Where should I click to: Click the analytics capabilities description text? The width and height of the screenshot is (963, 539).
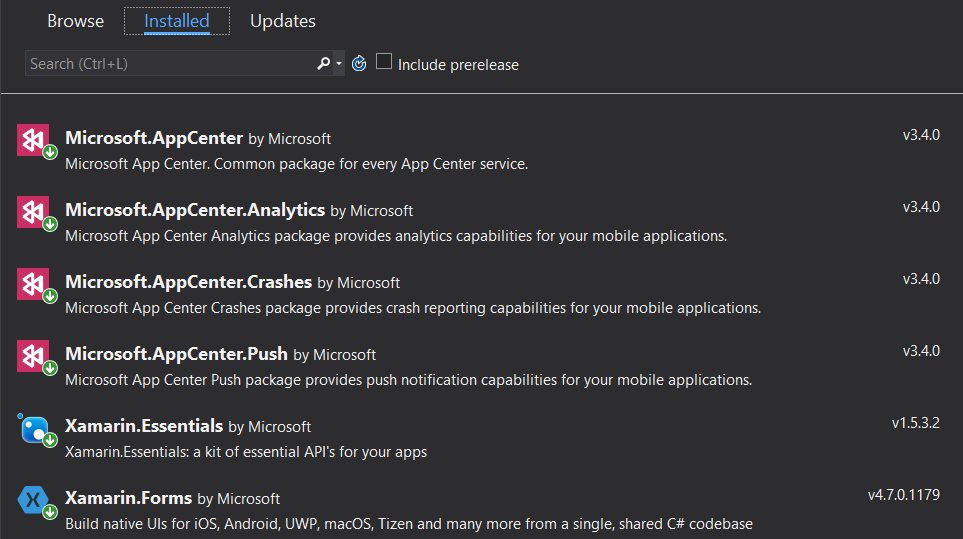click(x=396, y=236)
